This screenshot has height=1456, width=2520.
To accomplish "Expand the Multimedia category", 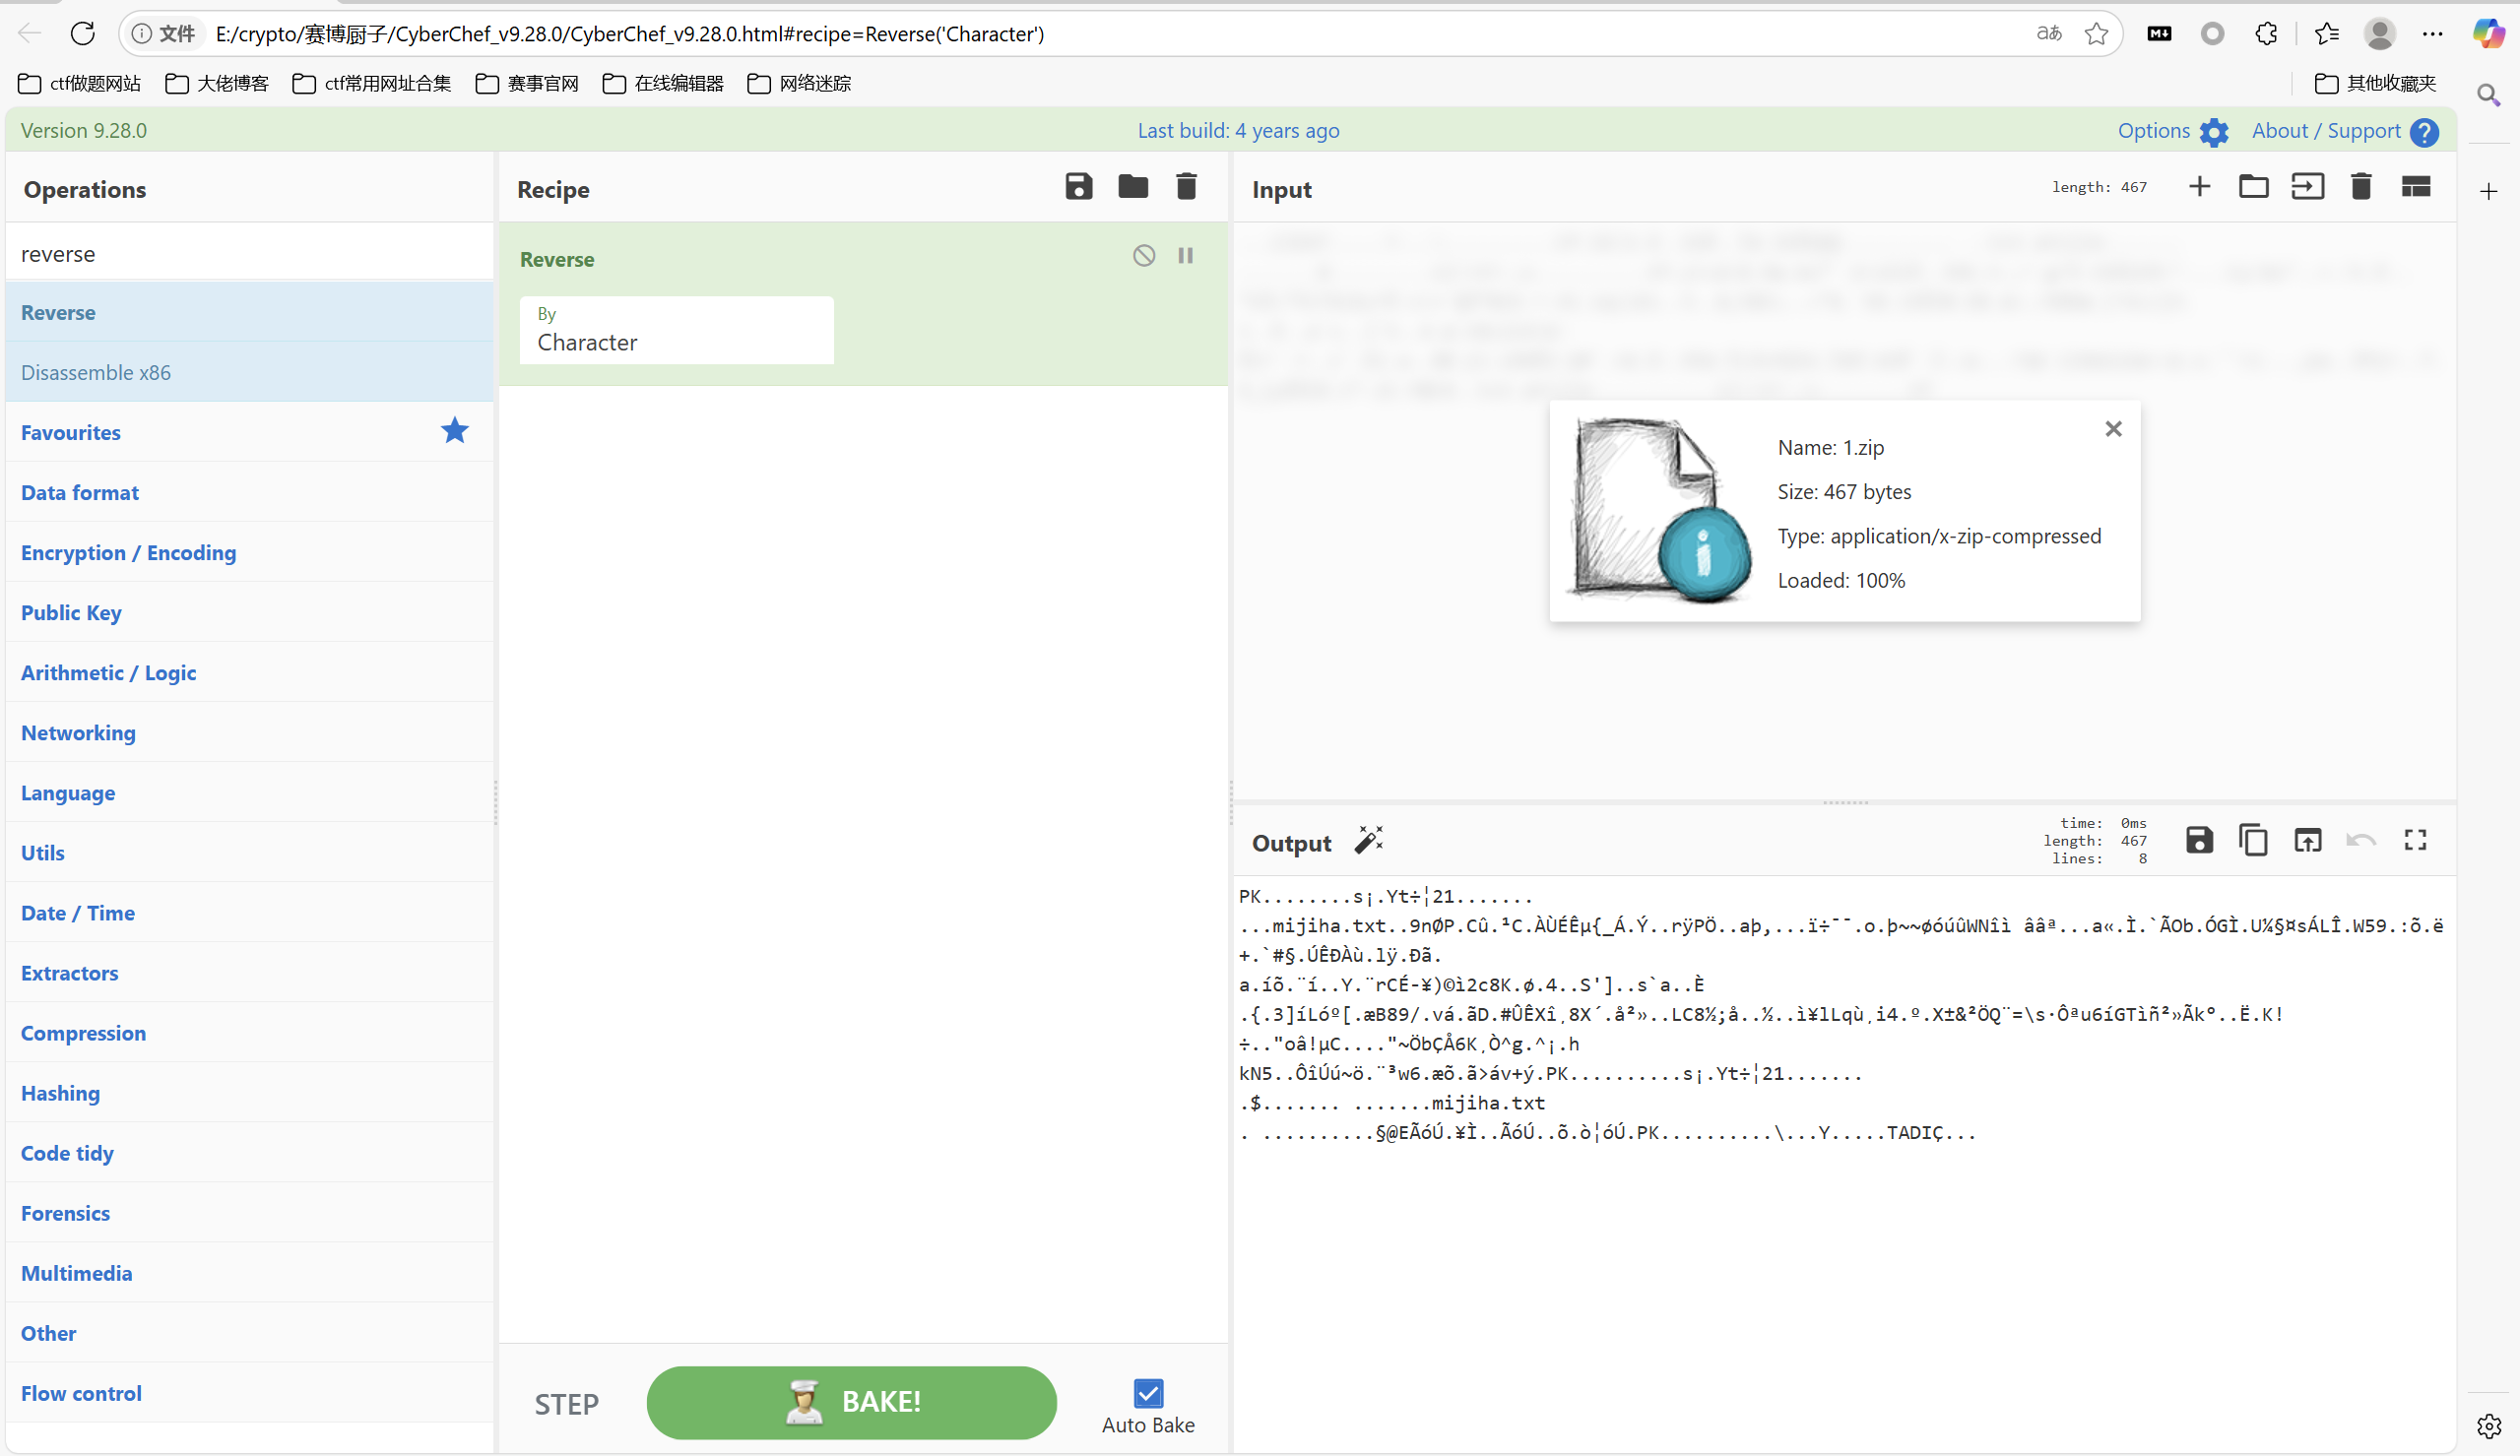I will click(249, 1272).
